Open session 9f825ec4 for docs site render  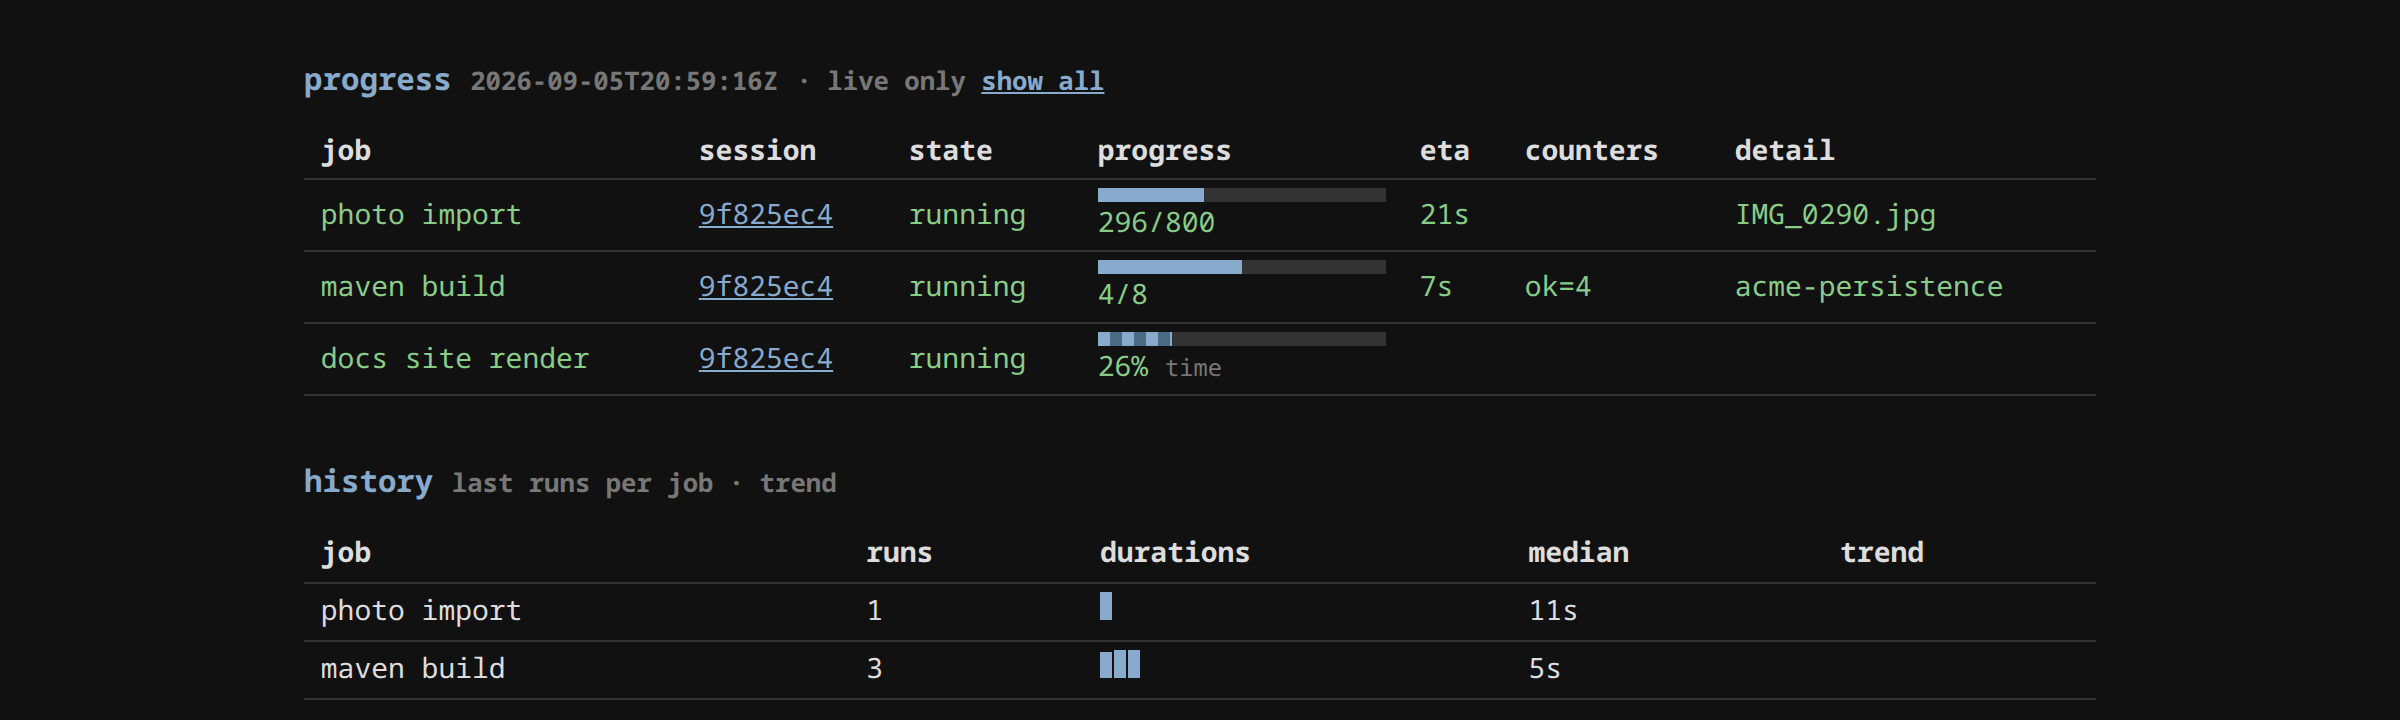pyautogui.click(x=765, y=359)
